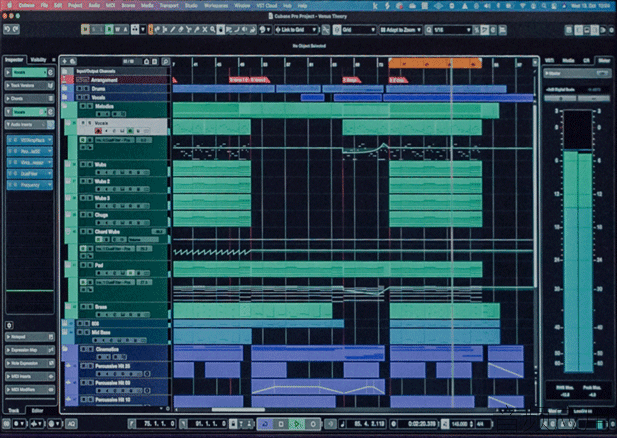617x438 pixels.
Task: Click the Stop button in transport
Action: click(x=281, y=424)
